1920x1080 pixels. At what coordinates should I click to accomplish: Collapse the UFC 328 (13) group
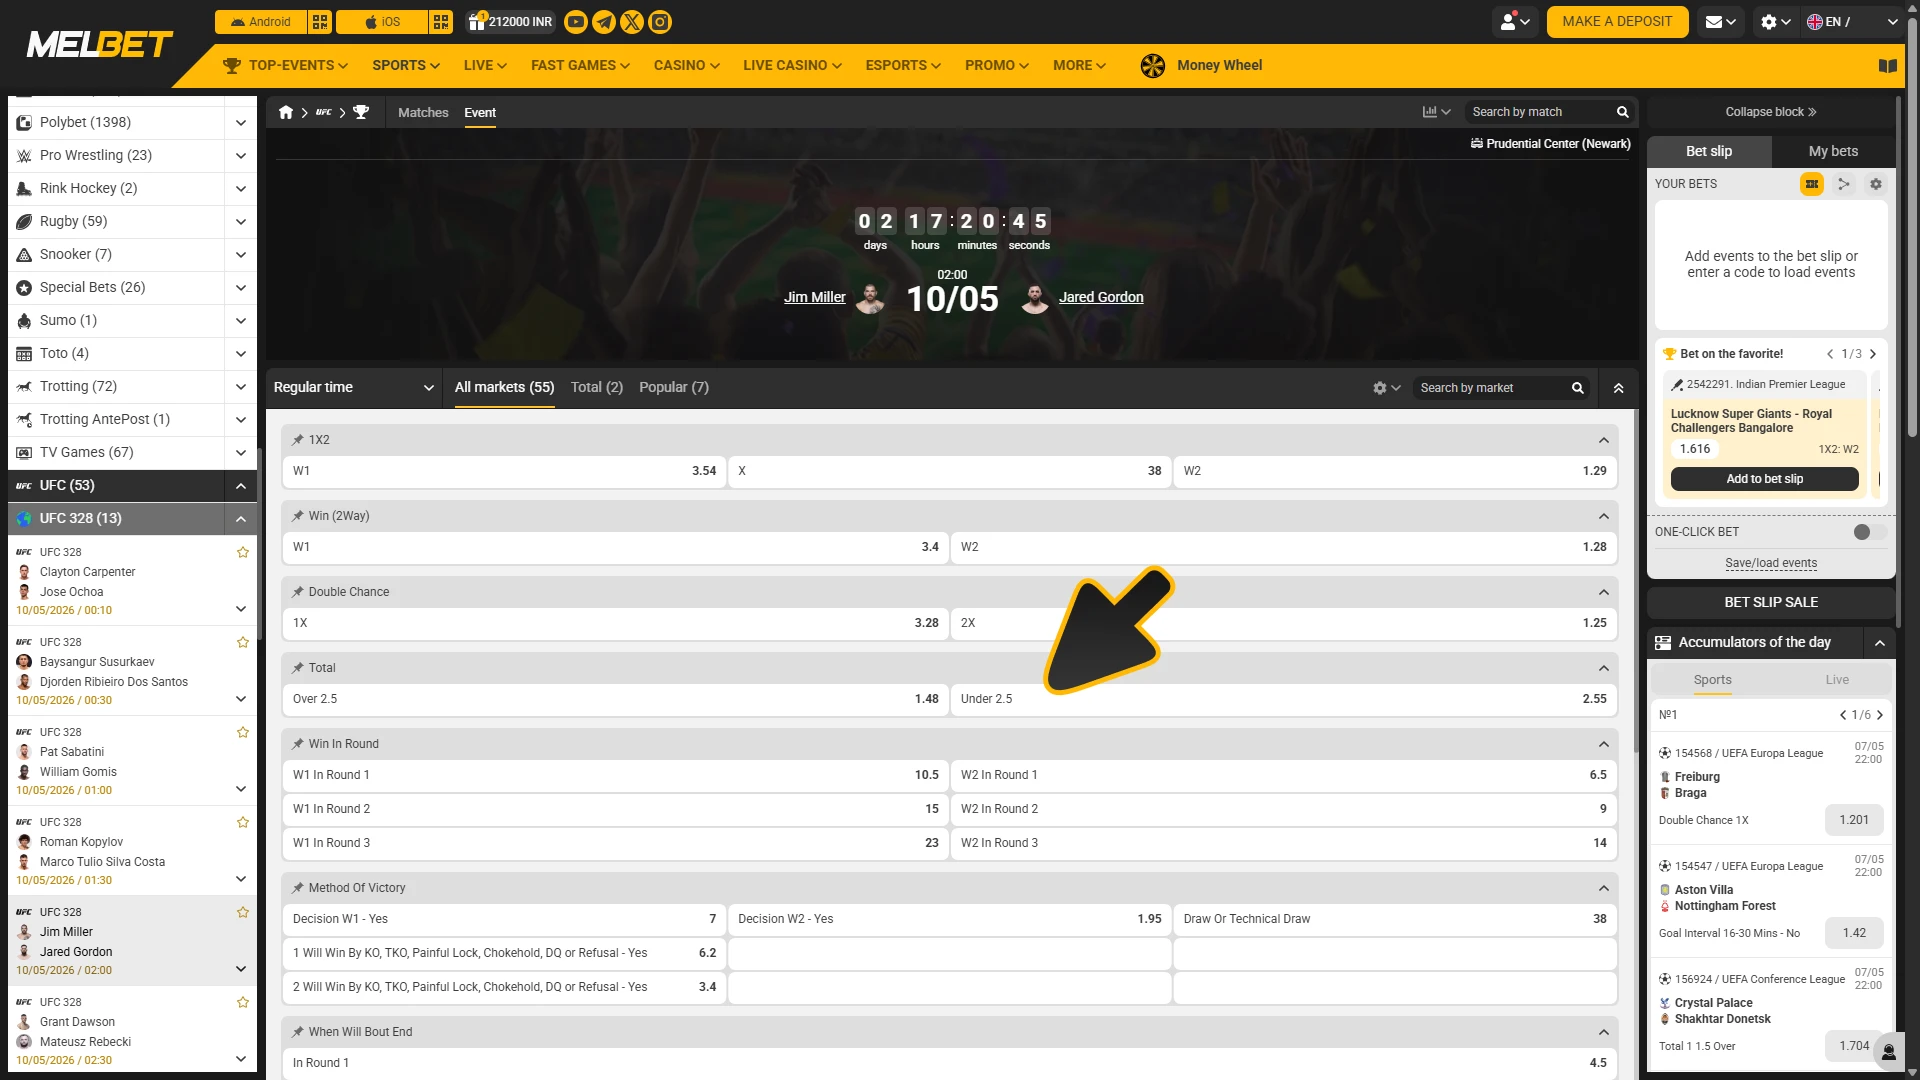(x=241, y=519)
